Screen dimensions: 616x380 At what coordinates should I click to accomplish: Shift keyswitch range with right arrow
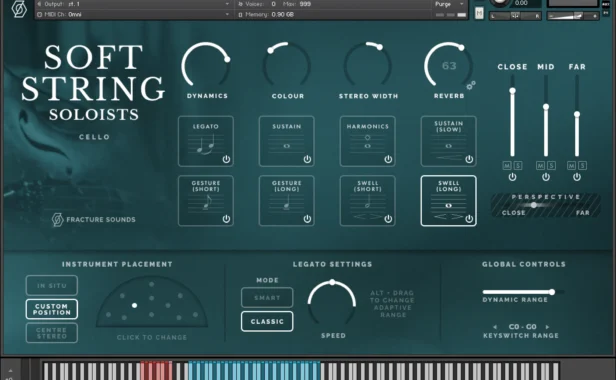tap(547, 327)
